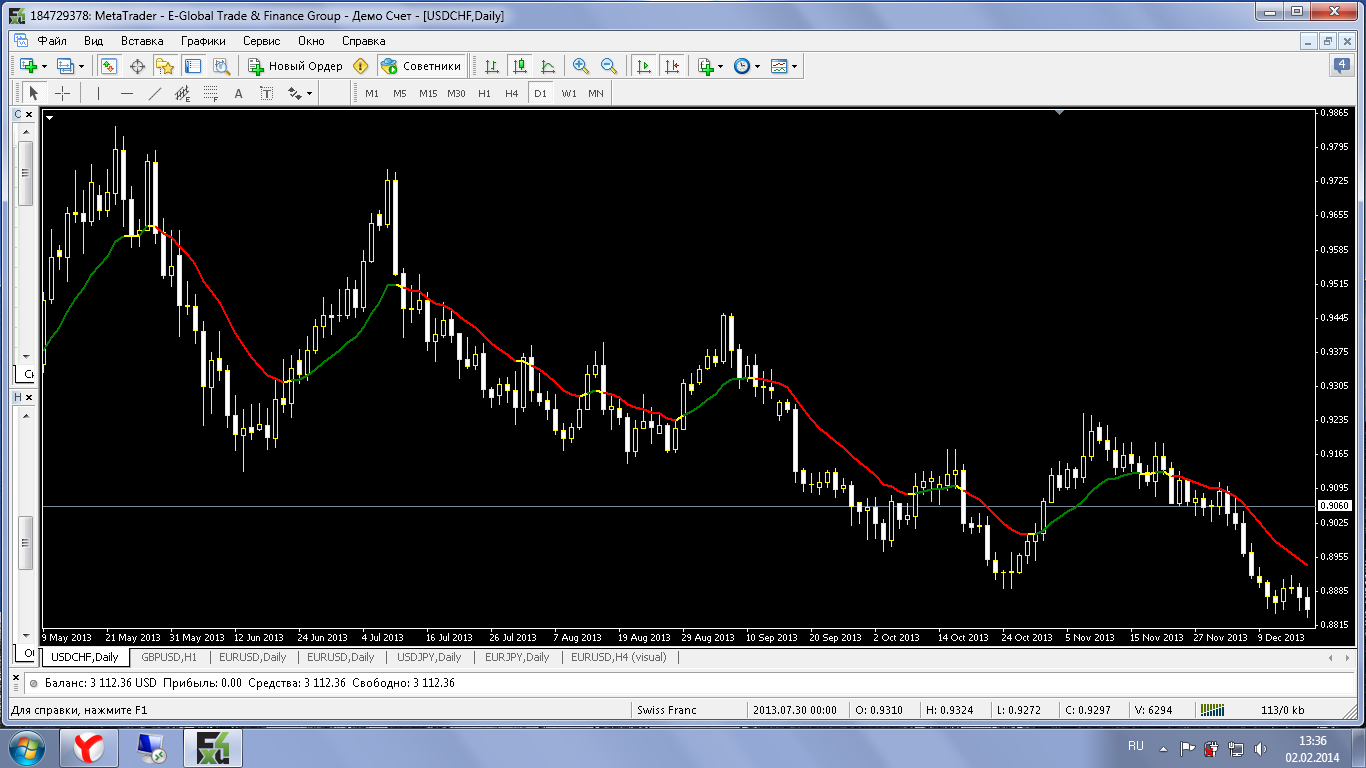The height and width of the screenshot is (768, 1366).
Task: Switch to W1 timeframe
Action: pyautogui.click(x=568, y=93)
